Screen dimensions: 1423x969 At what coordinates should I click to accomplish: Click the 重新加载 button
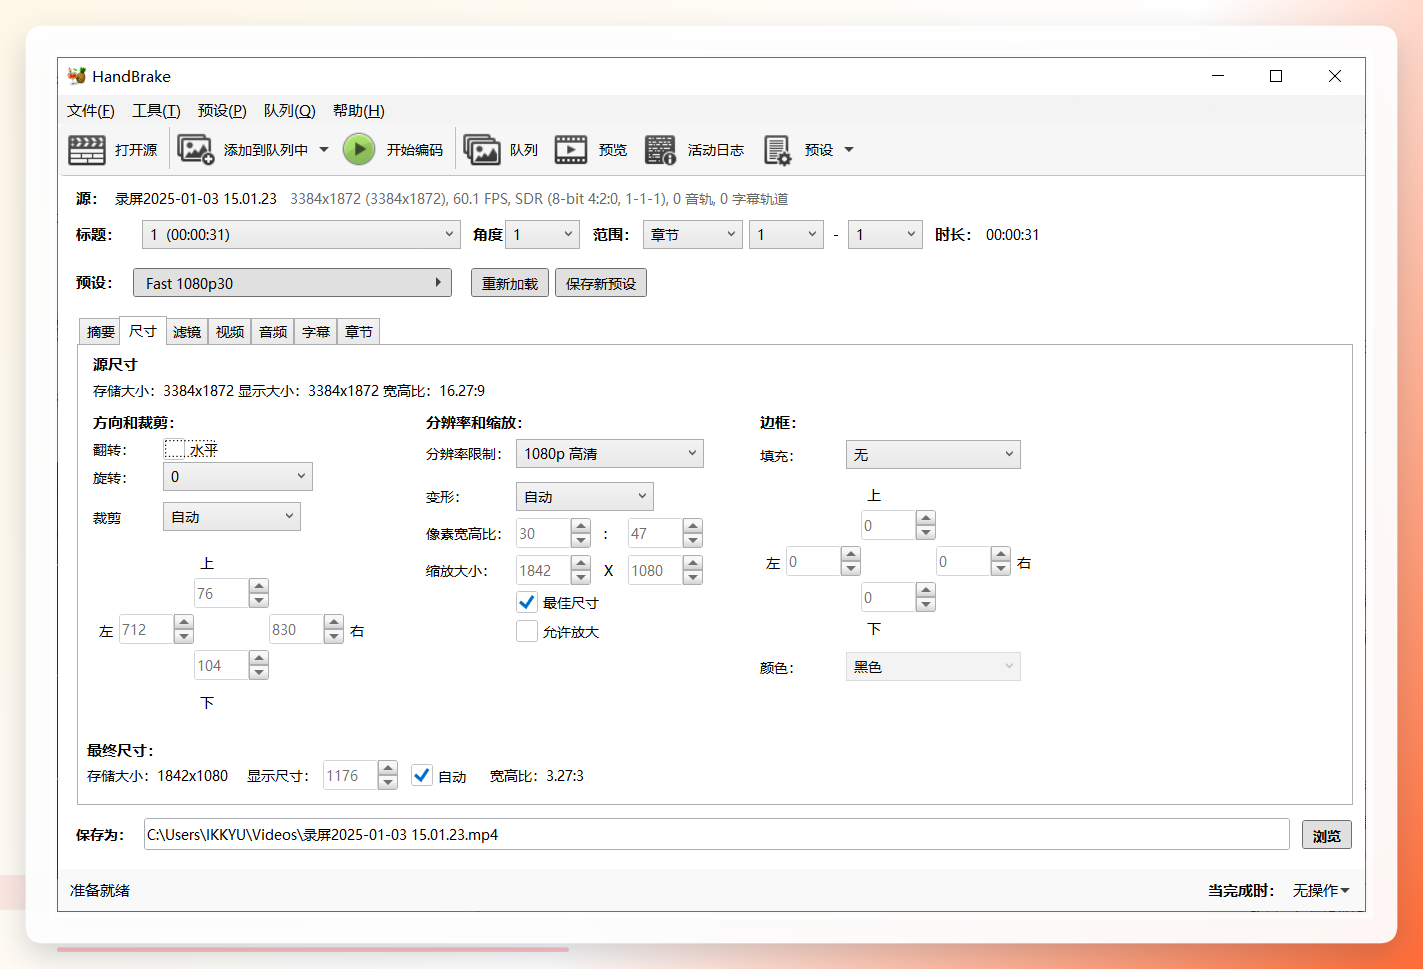click(x=510, y=283)
